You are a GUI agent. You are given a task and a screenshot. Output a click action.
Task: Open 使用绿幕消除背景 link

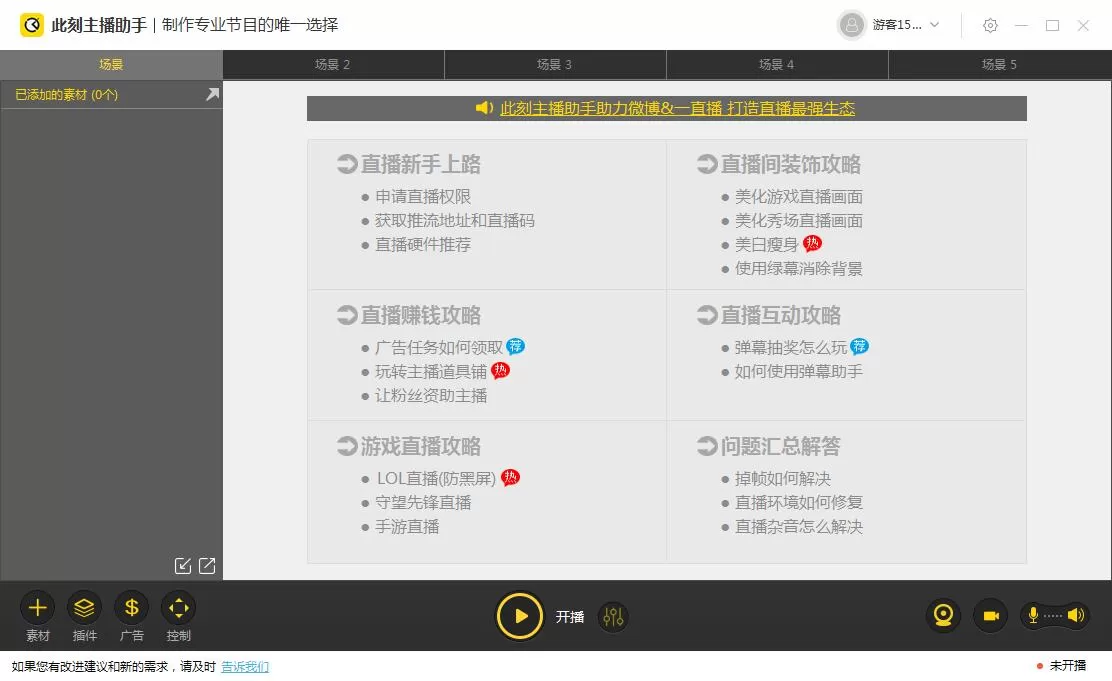799,269
